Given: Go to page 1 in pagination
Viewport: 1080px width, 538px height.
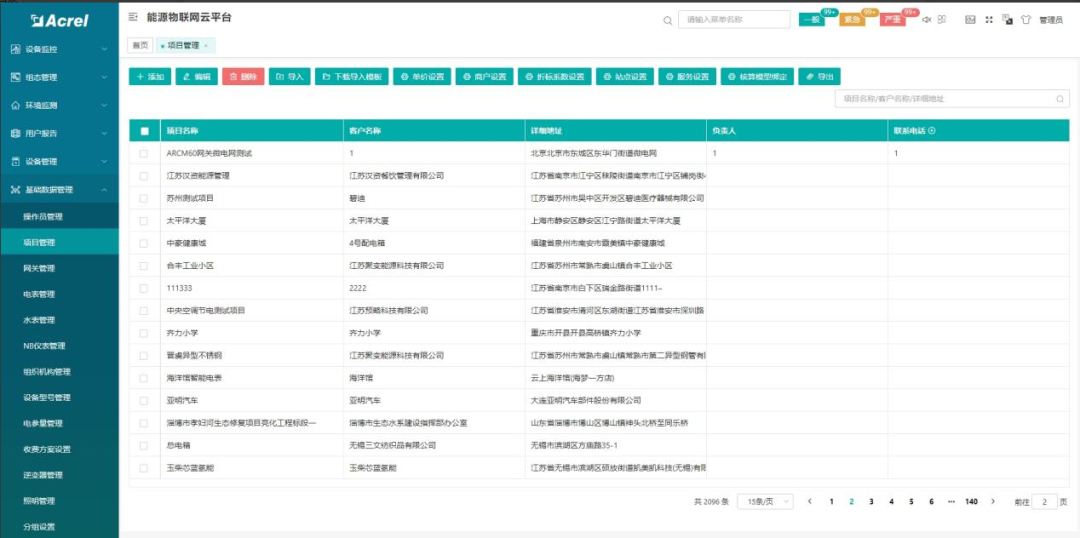Looking at the screenshot, I should click(x=831, y=501).
